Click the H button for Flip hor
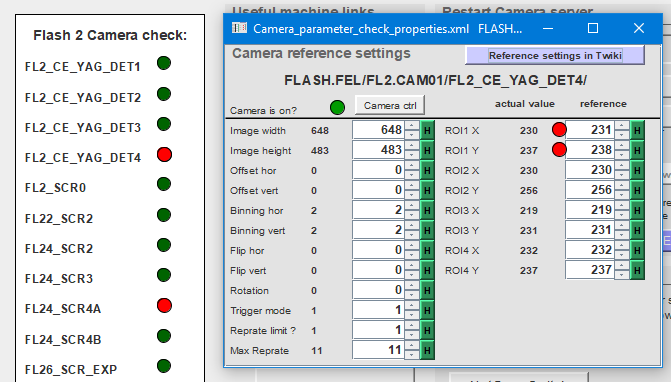 [427, 250]
